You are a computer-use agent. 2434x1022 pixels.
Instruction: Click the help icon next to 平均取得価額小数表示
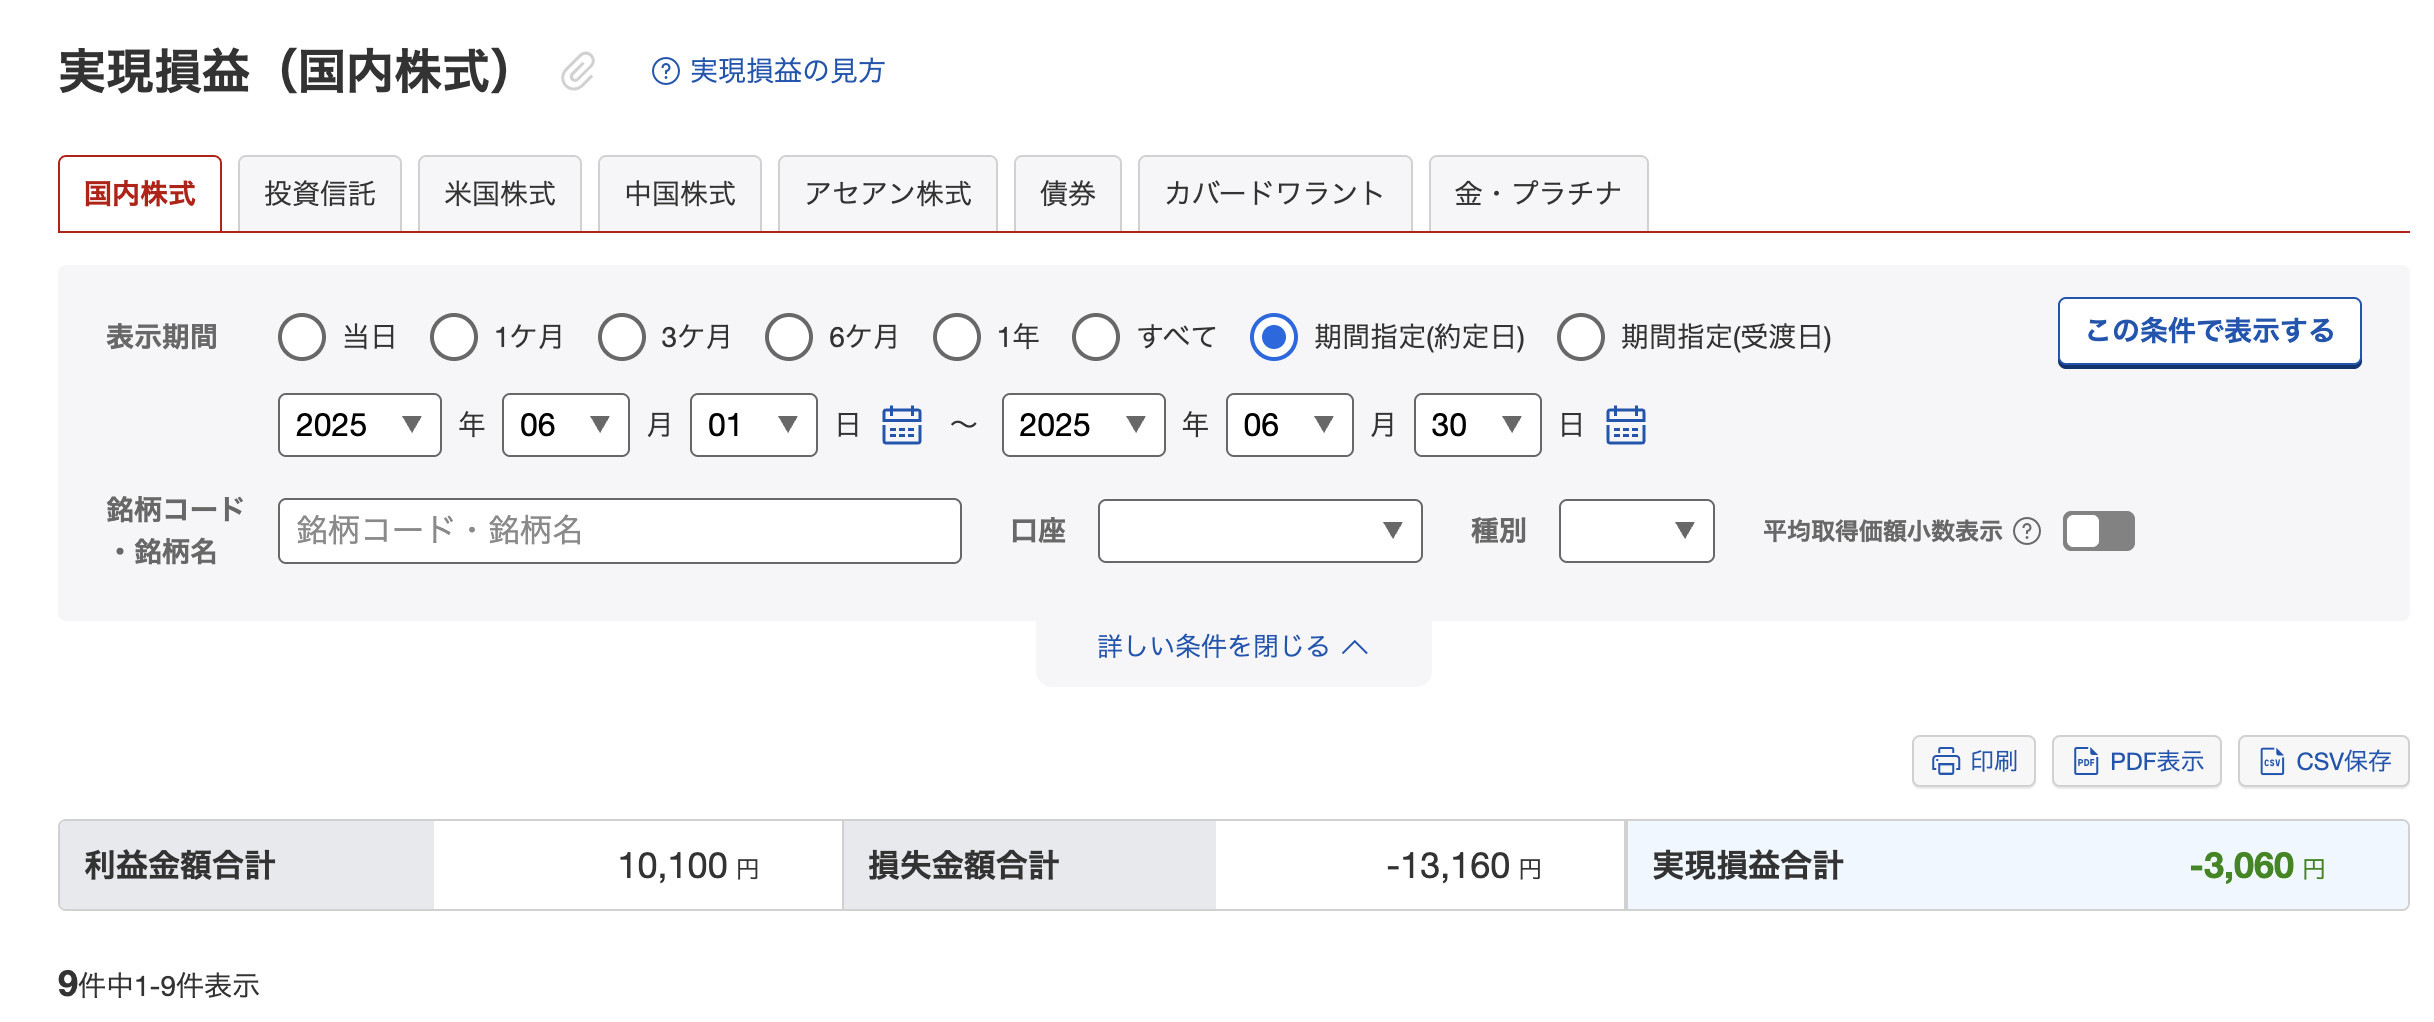click(x=2028, y=532)
